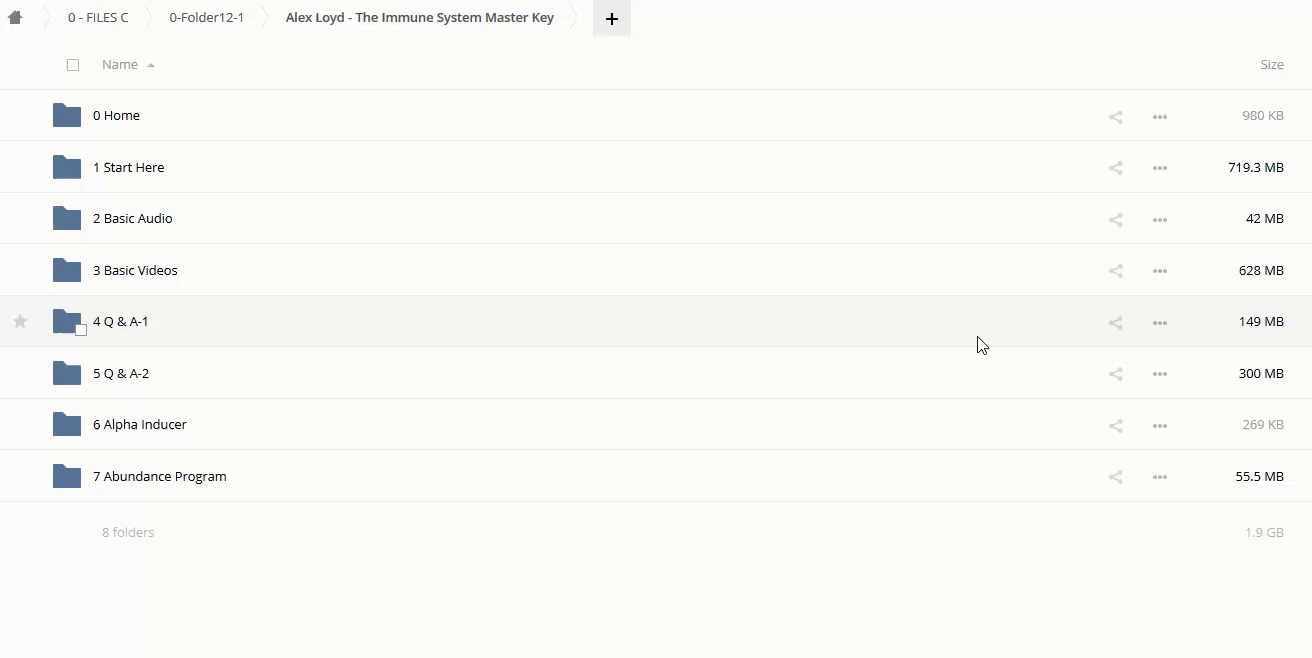The image size is (1312, 658).
Task: Open more actions for 6 Alpha Inducer
Action: [1160, 426]
